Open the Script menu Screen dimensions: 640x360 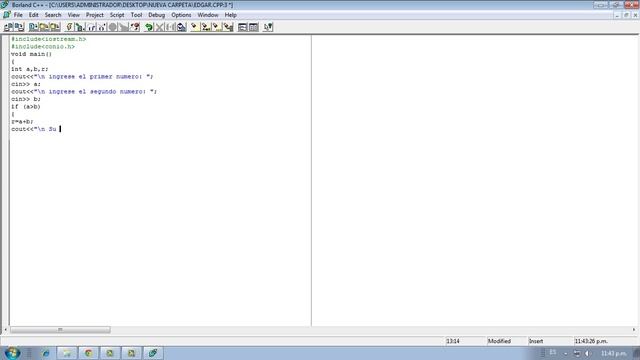click(x=117, y=15)
